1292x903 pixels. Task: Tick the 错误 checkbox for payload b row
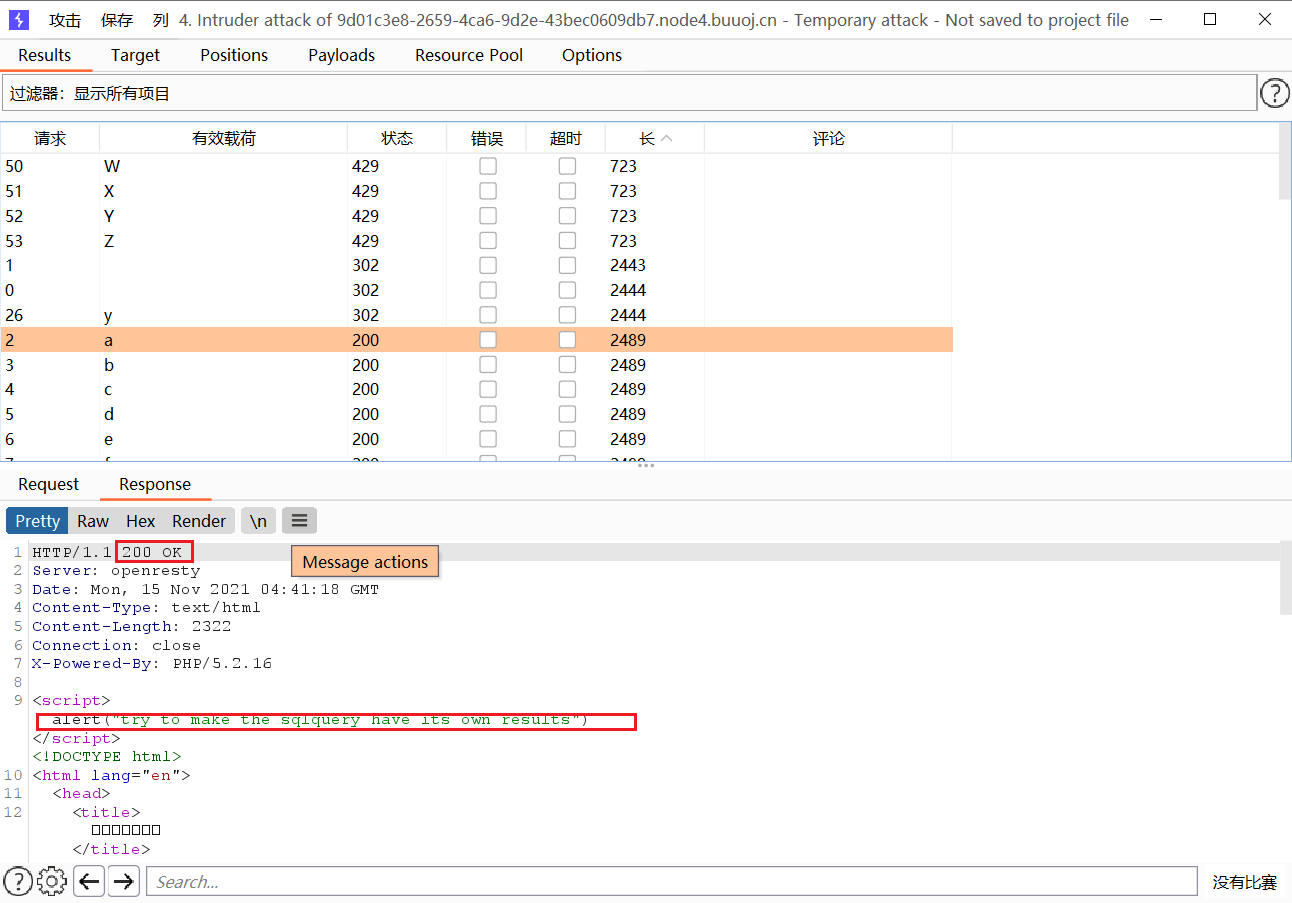(488, 365)
